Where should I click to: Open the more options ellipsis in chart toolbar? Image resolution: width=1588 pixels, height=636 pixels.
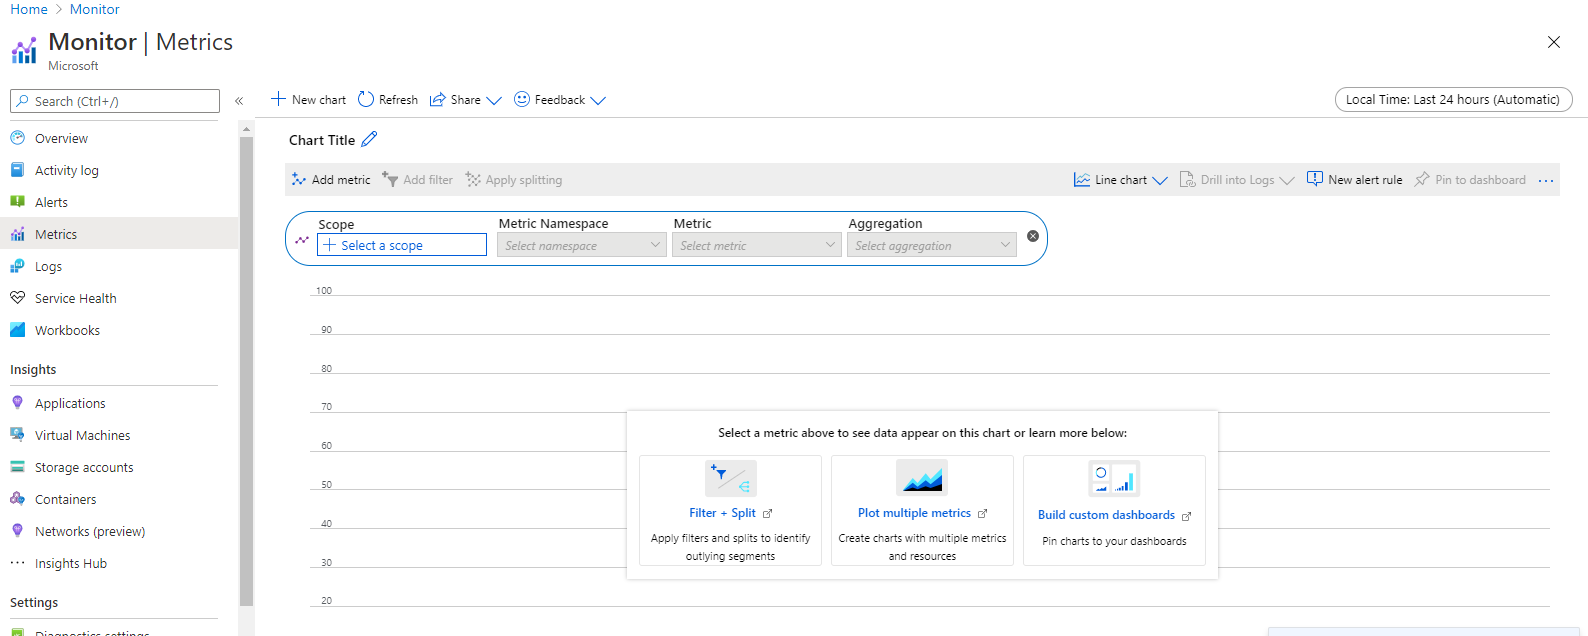[1546, 180]
